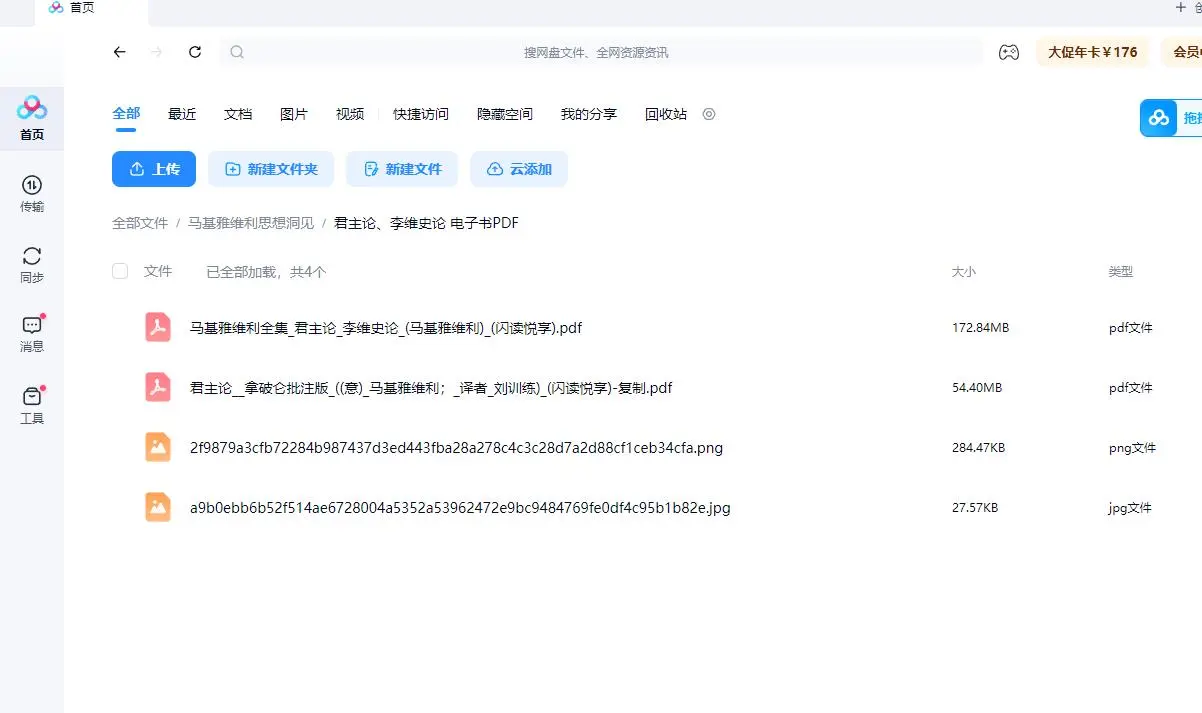Image resolution: width=1202 pixels, height=713 pixels.
Task: Click the game controller icon near search bar
Action: click(x=1009, y=52)
